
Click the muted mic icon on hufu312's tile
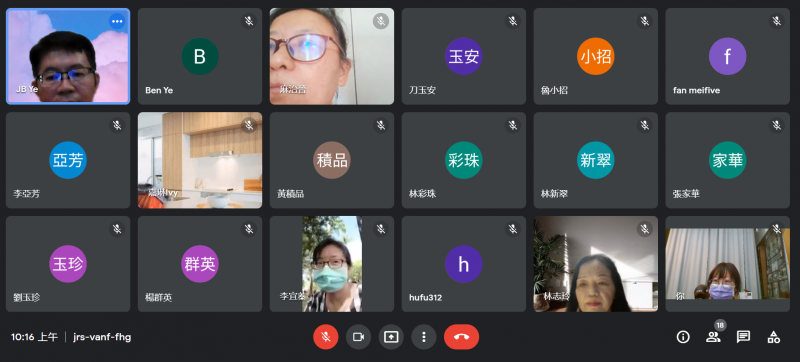click(513, 229)
